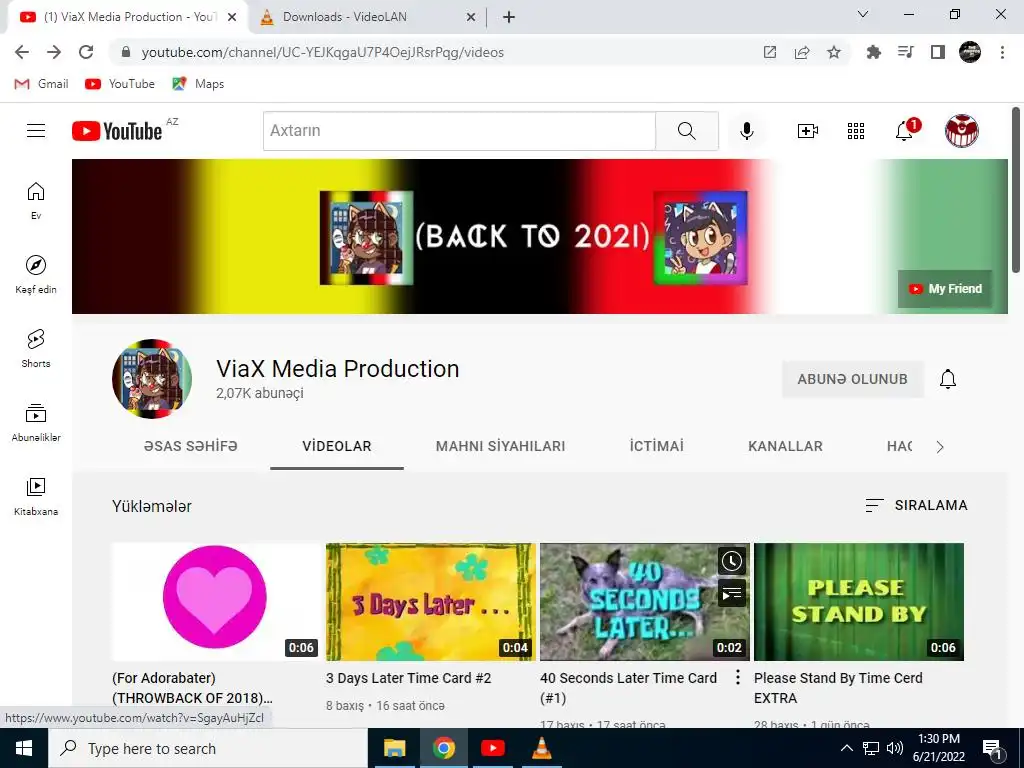This screenshot has height=768, width=1024.
Task: Close the ViaX Media Production tab
Action: pyautogui.click(x=232, y=17)
